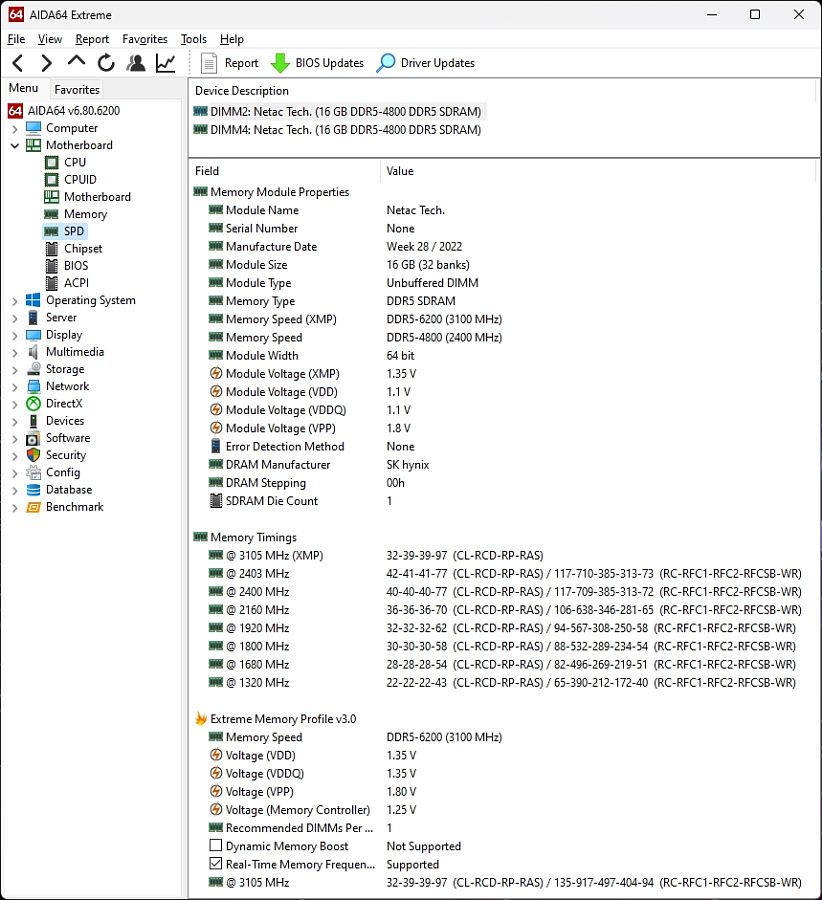The width and height of the screenshot is (822, 900).
Task: Open the Report menu
Action: tap(92, 39)
